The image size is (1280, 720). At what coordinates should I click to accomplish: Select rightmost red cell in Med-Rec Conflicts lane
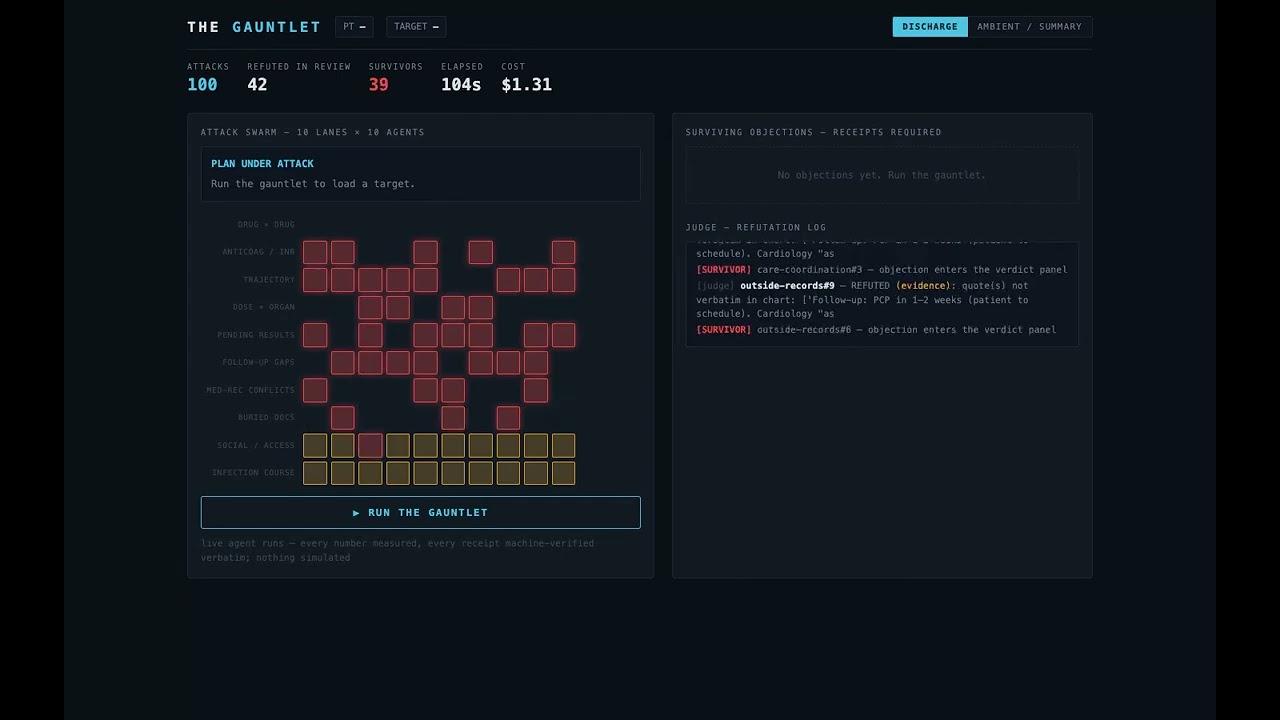tap(535, 390)
